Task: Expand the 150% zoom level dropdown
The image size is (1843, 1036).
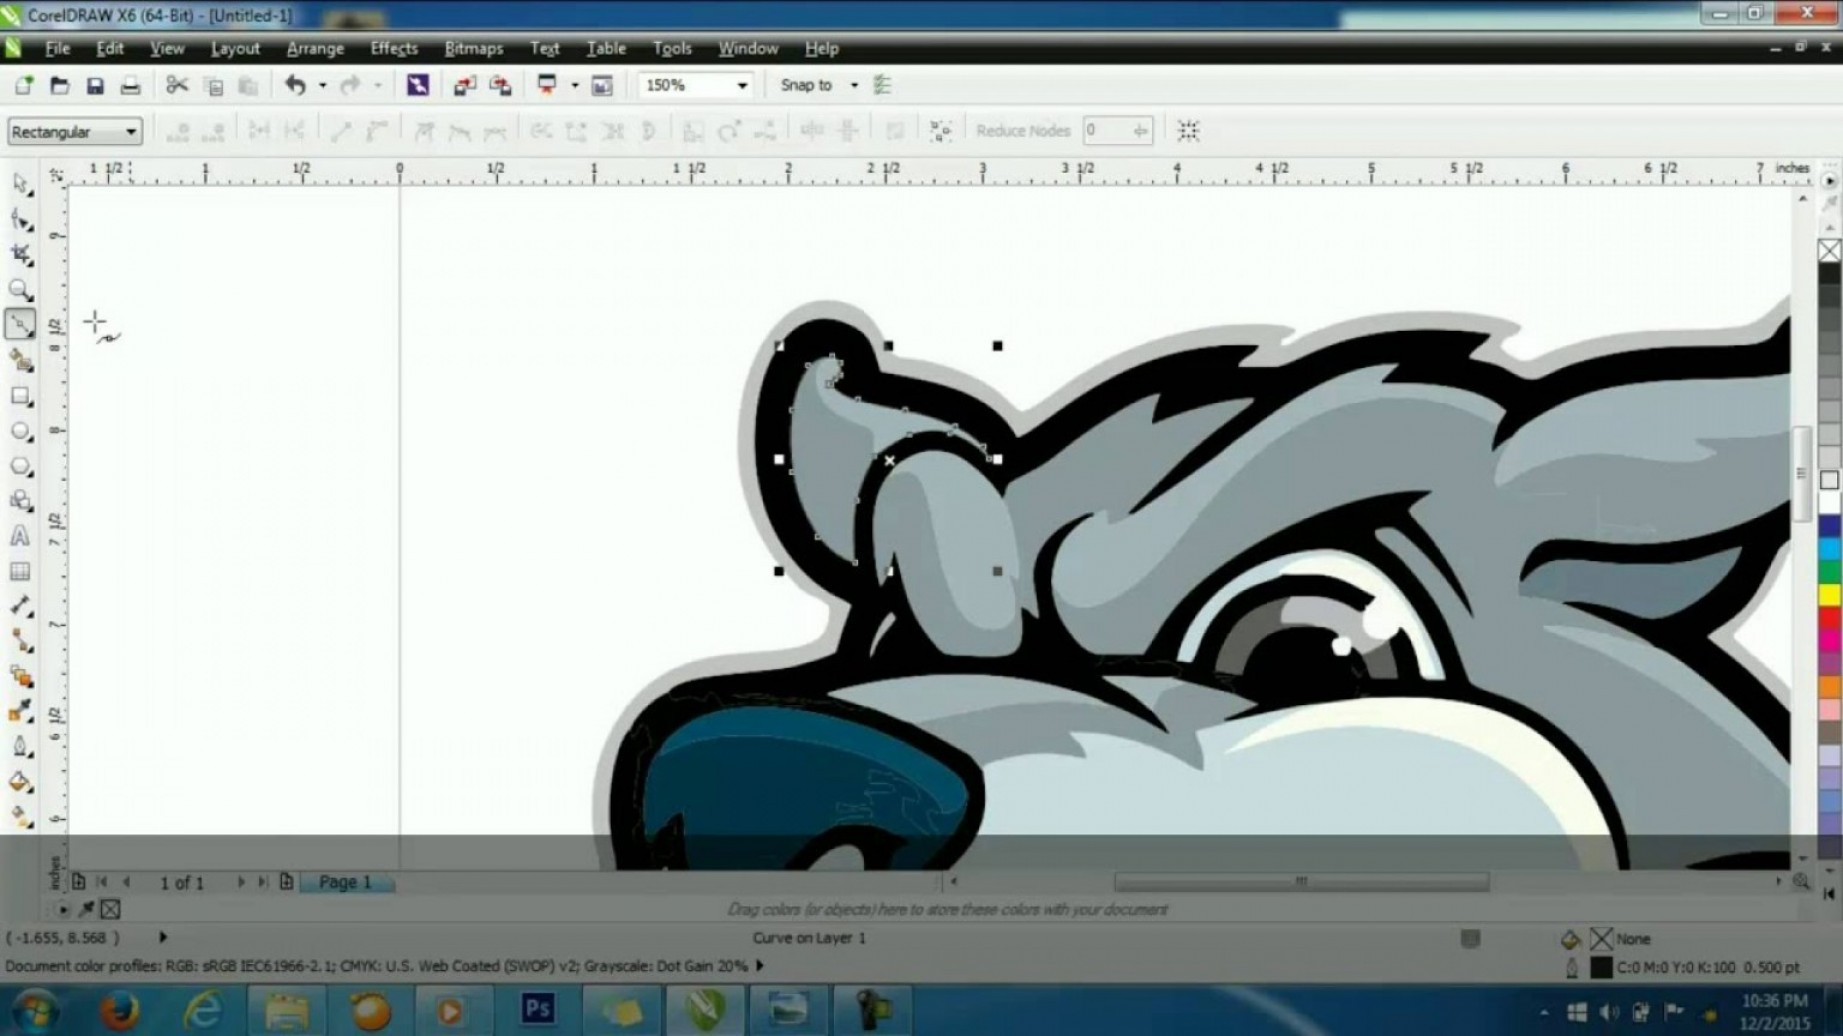Action: click(742, 86)
